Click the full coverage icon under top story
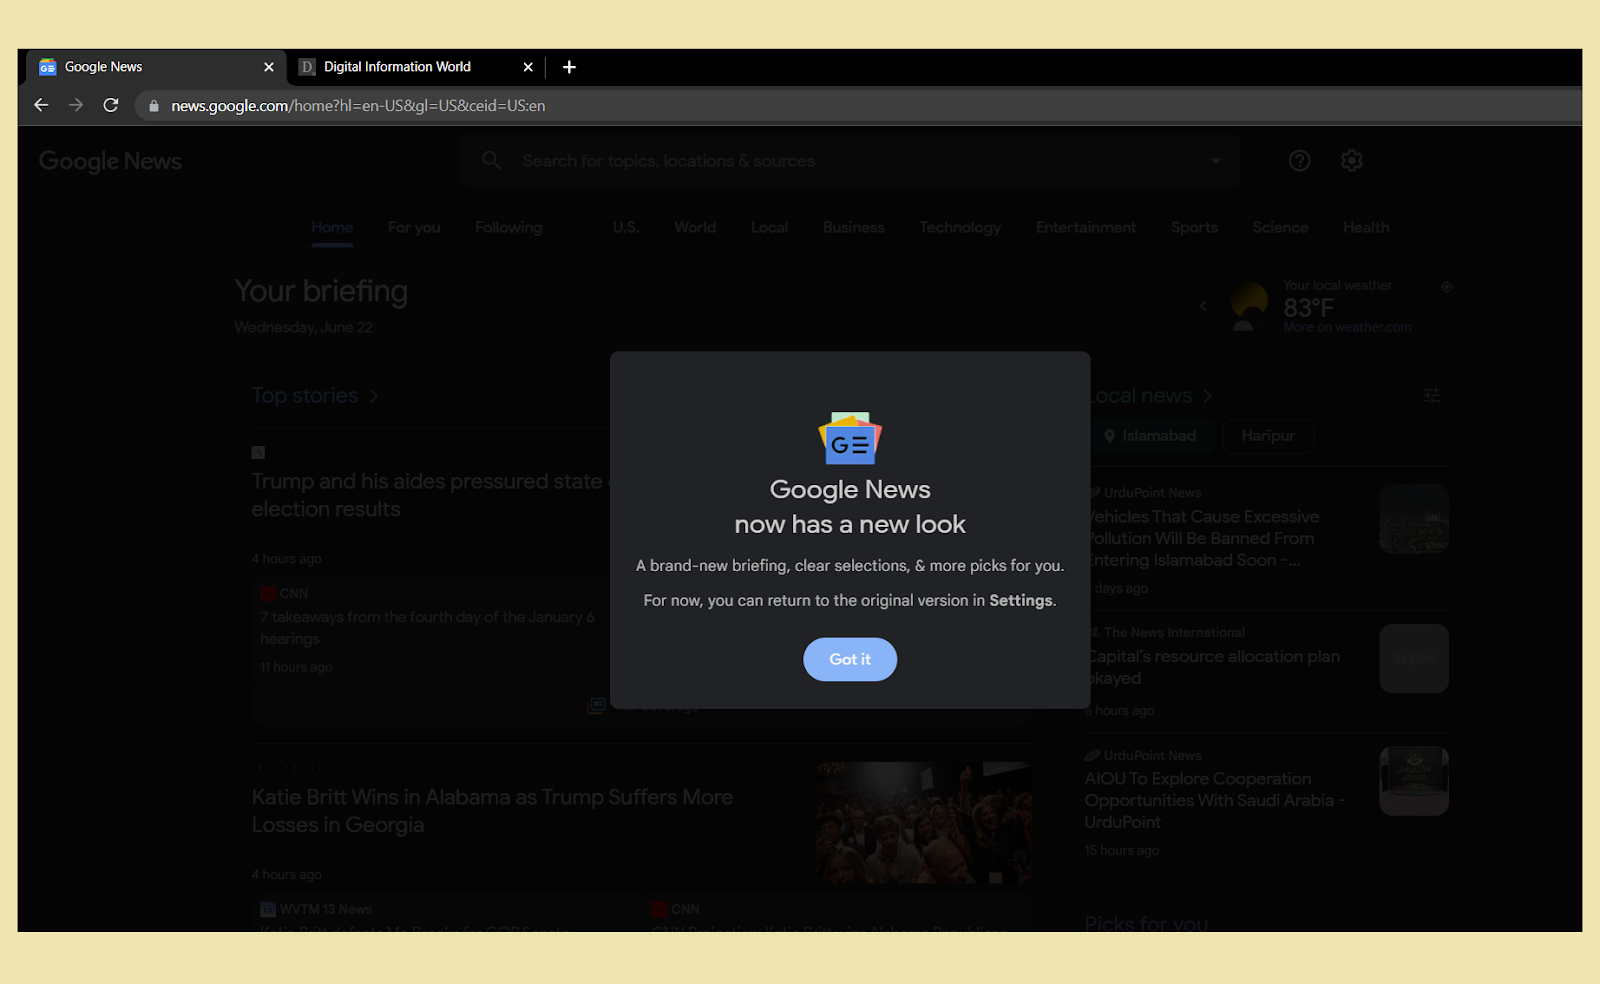The width and height of the screenshot is (1600, 984). point(596,705)
